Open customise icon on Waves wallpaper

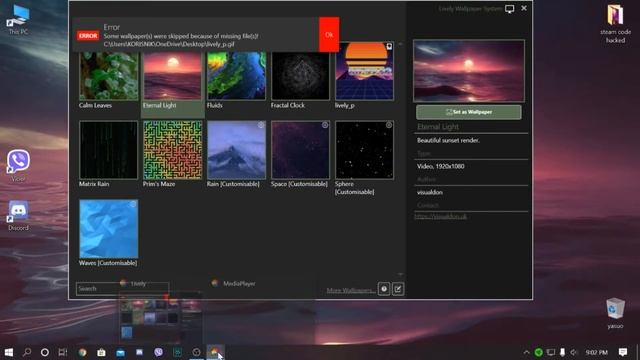click(133, 204)
